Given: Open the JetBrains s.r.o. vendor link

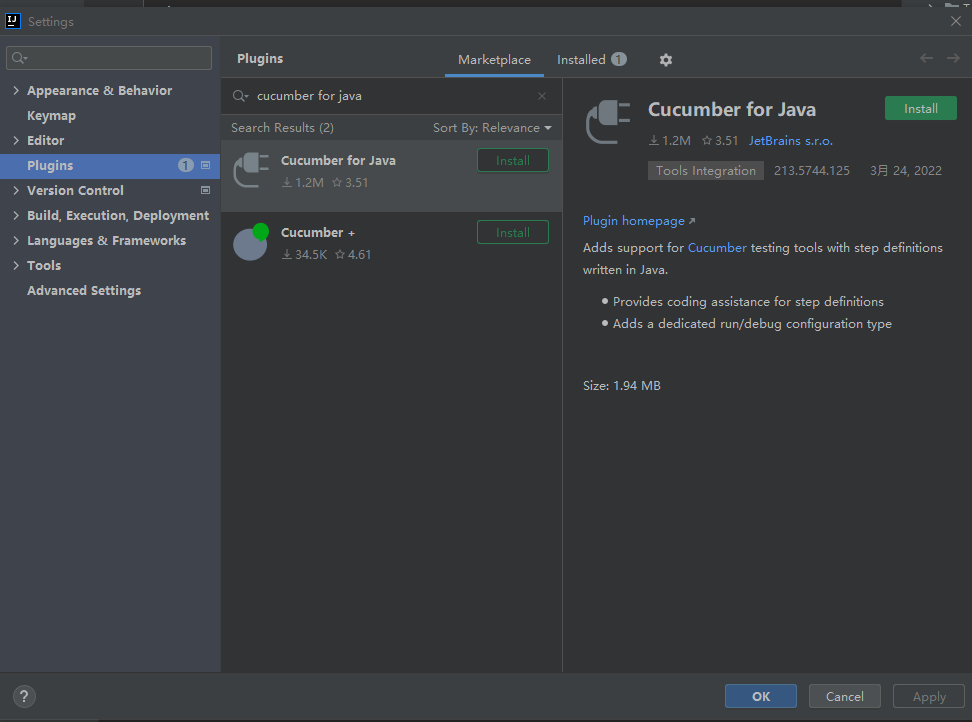Looking at the screenshot, I should coord(789,140).
